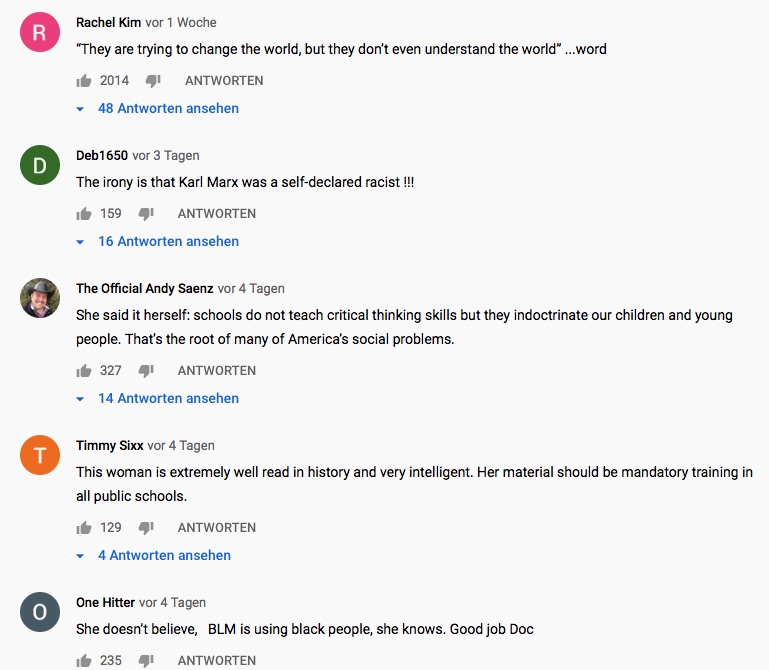The width and height of the screenshot is (769, 670).
Task: Reply to Rachel Kim via ANTWORTEN
Action: [224, 80]
